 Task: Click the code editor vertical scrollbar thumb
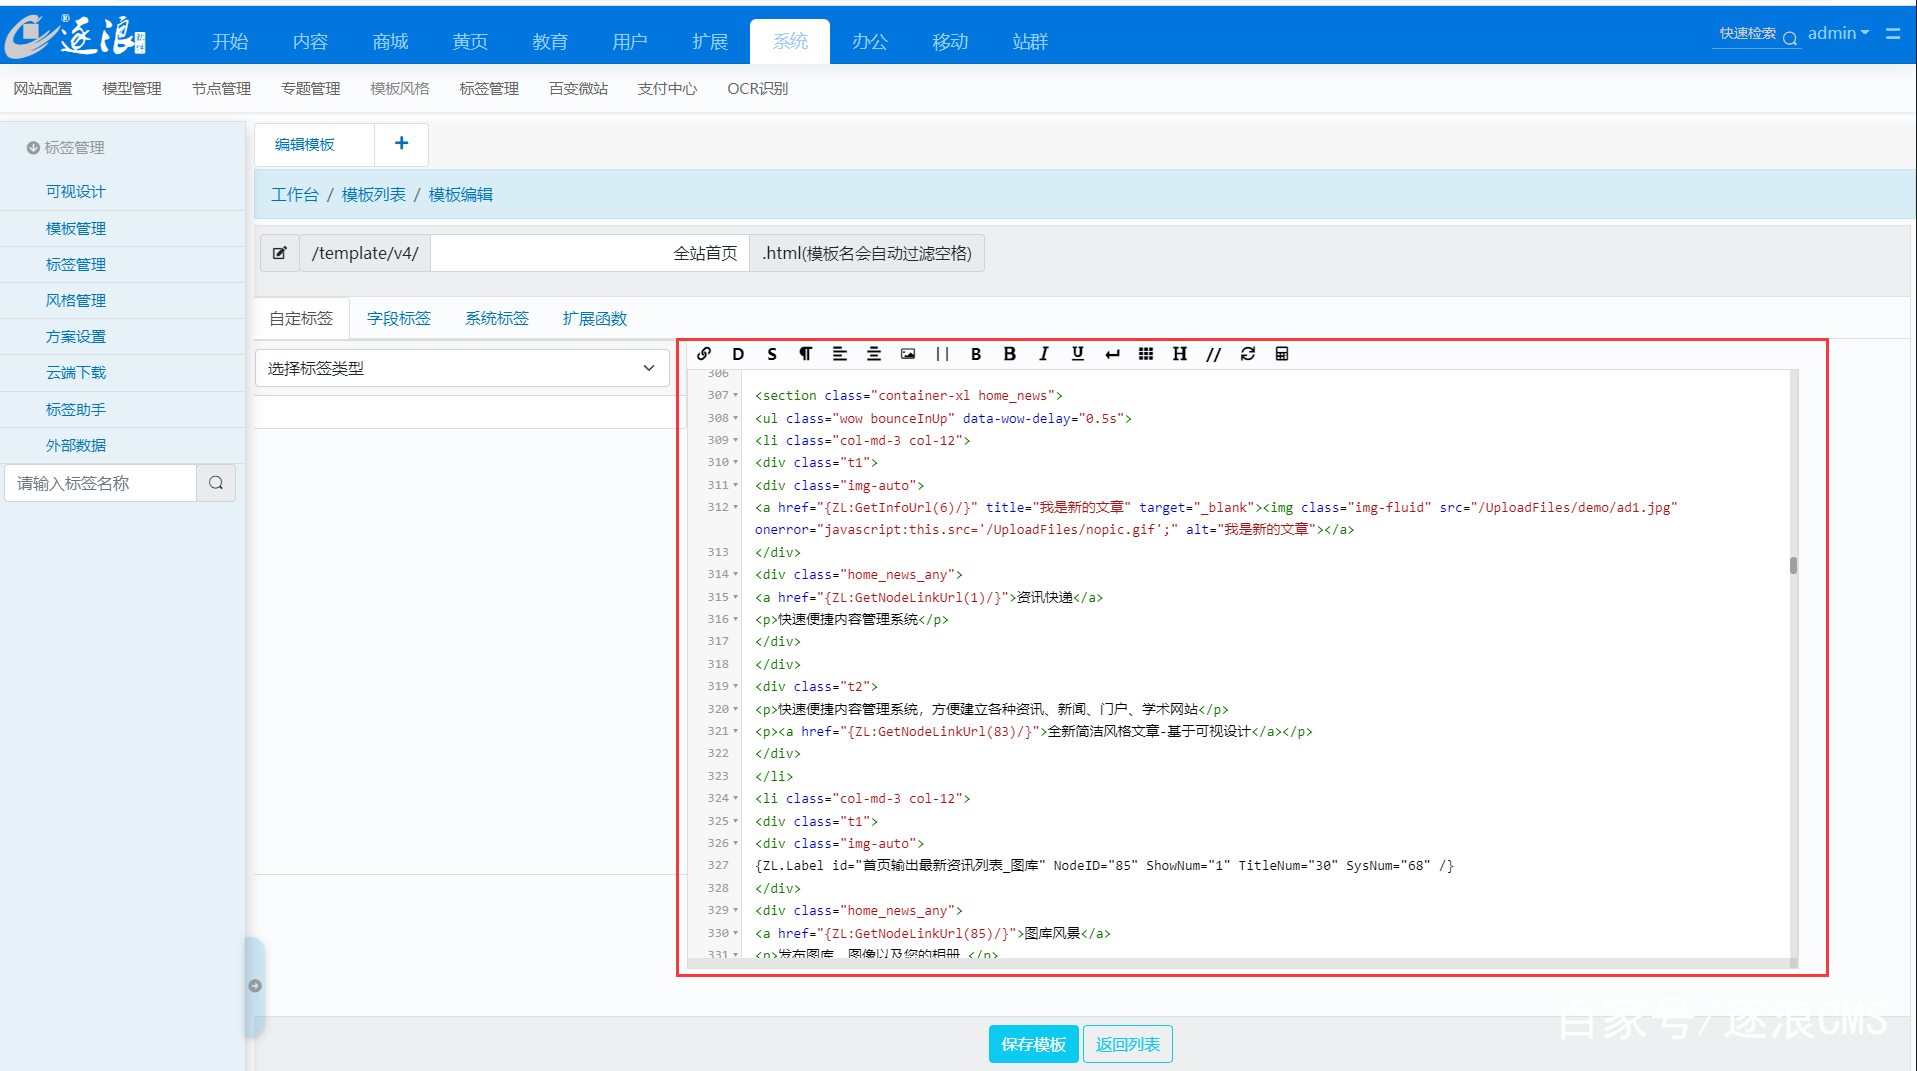[1793, 565]
